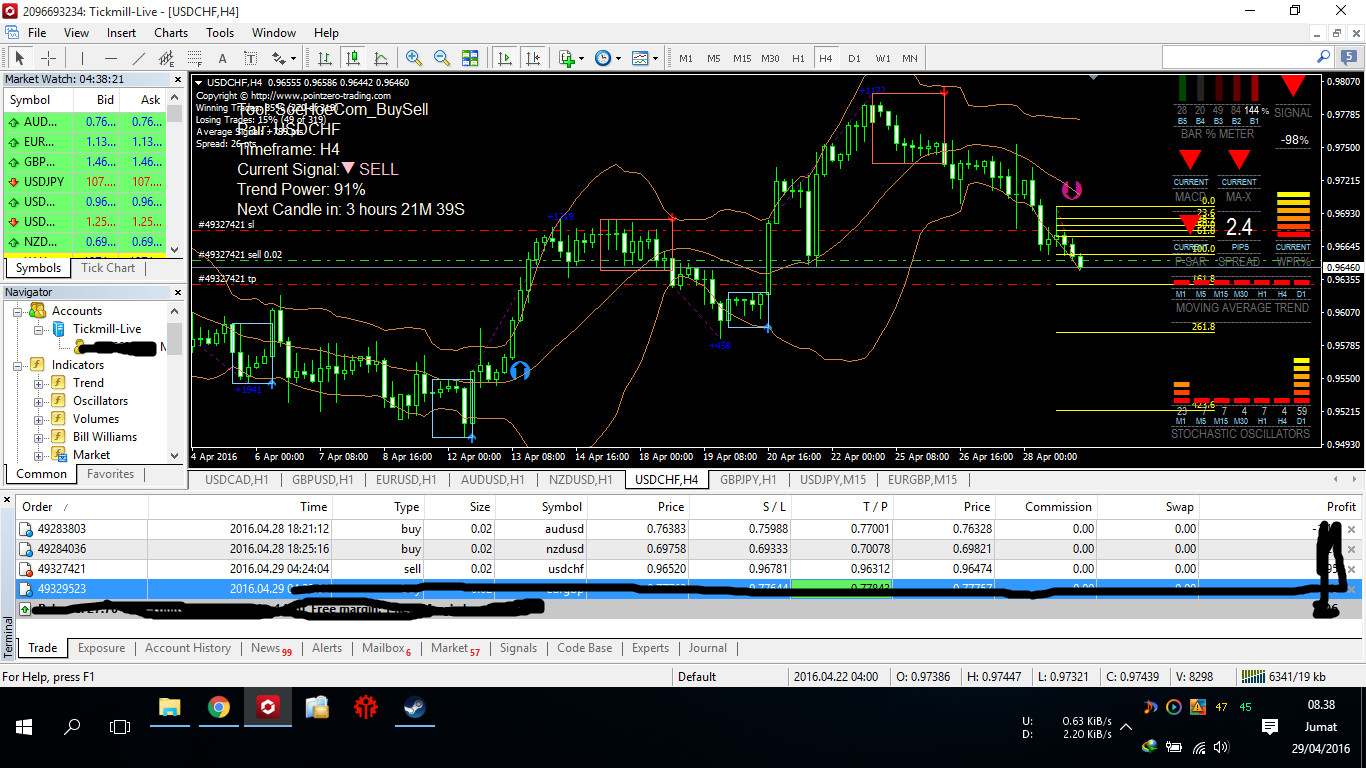Screen dimensions: 1366x768
Task: Switch to D1 timeframe
Action: pos(854,58)
